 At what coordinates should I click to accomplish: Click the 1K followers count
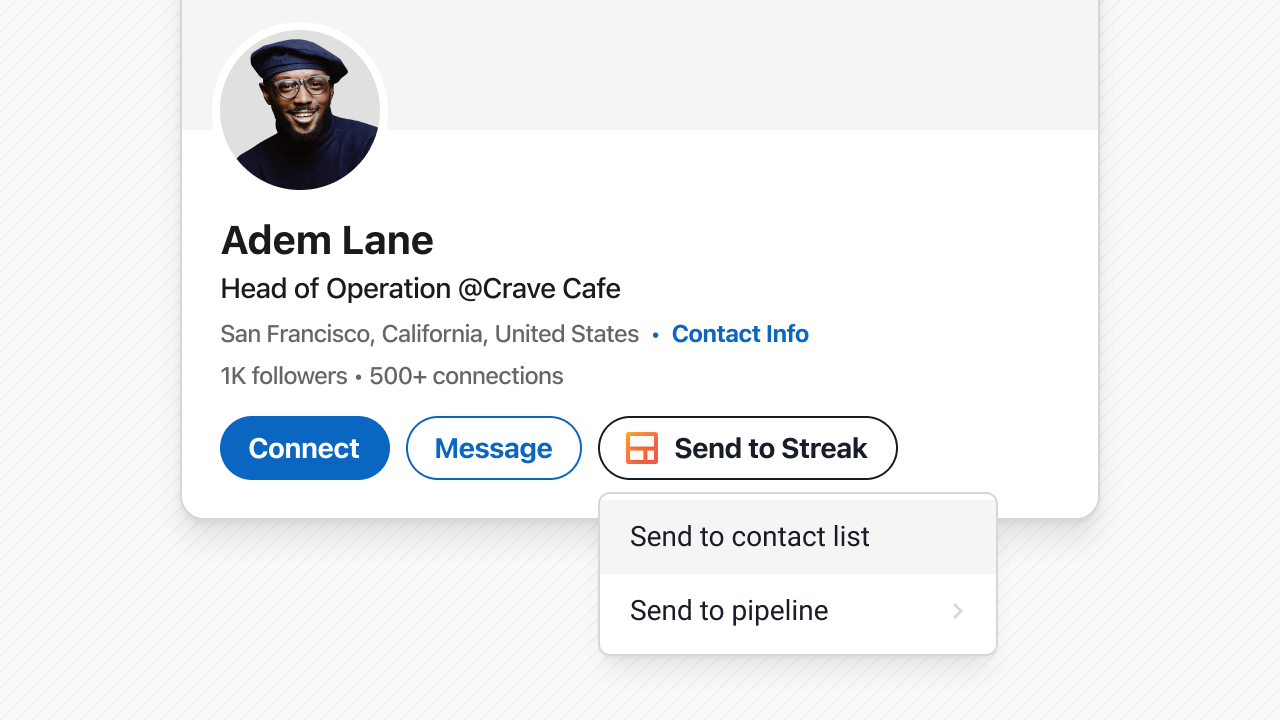[x=283, y=376]
